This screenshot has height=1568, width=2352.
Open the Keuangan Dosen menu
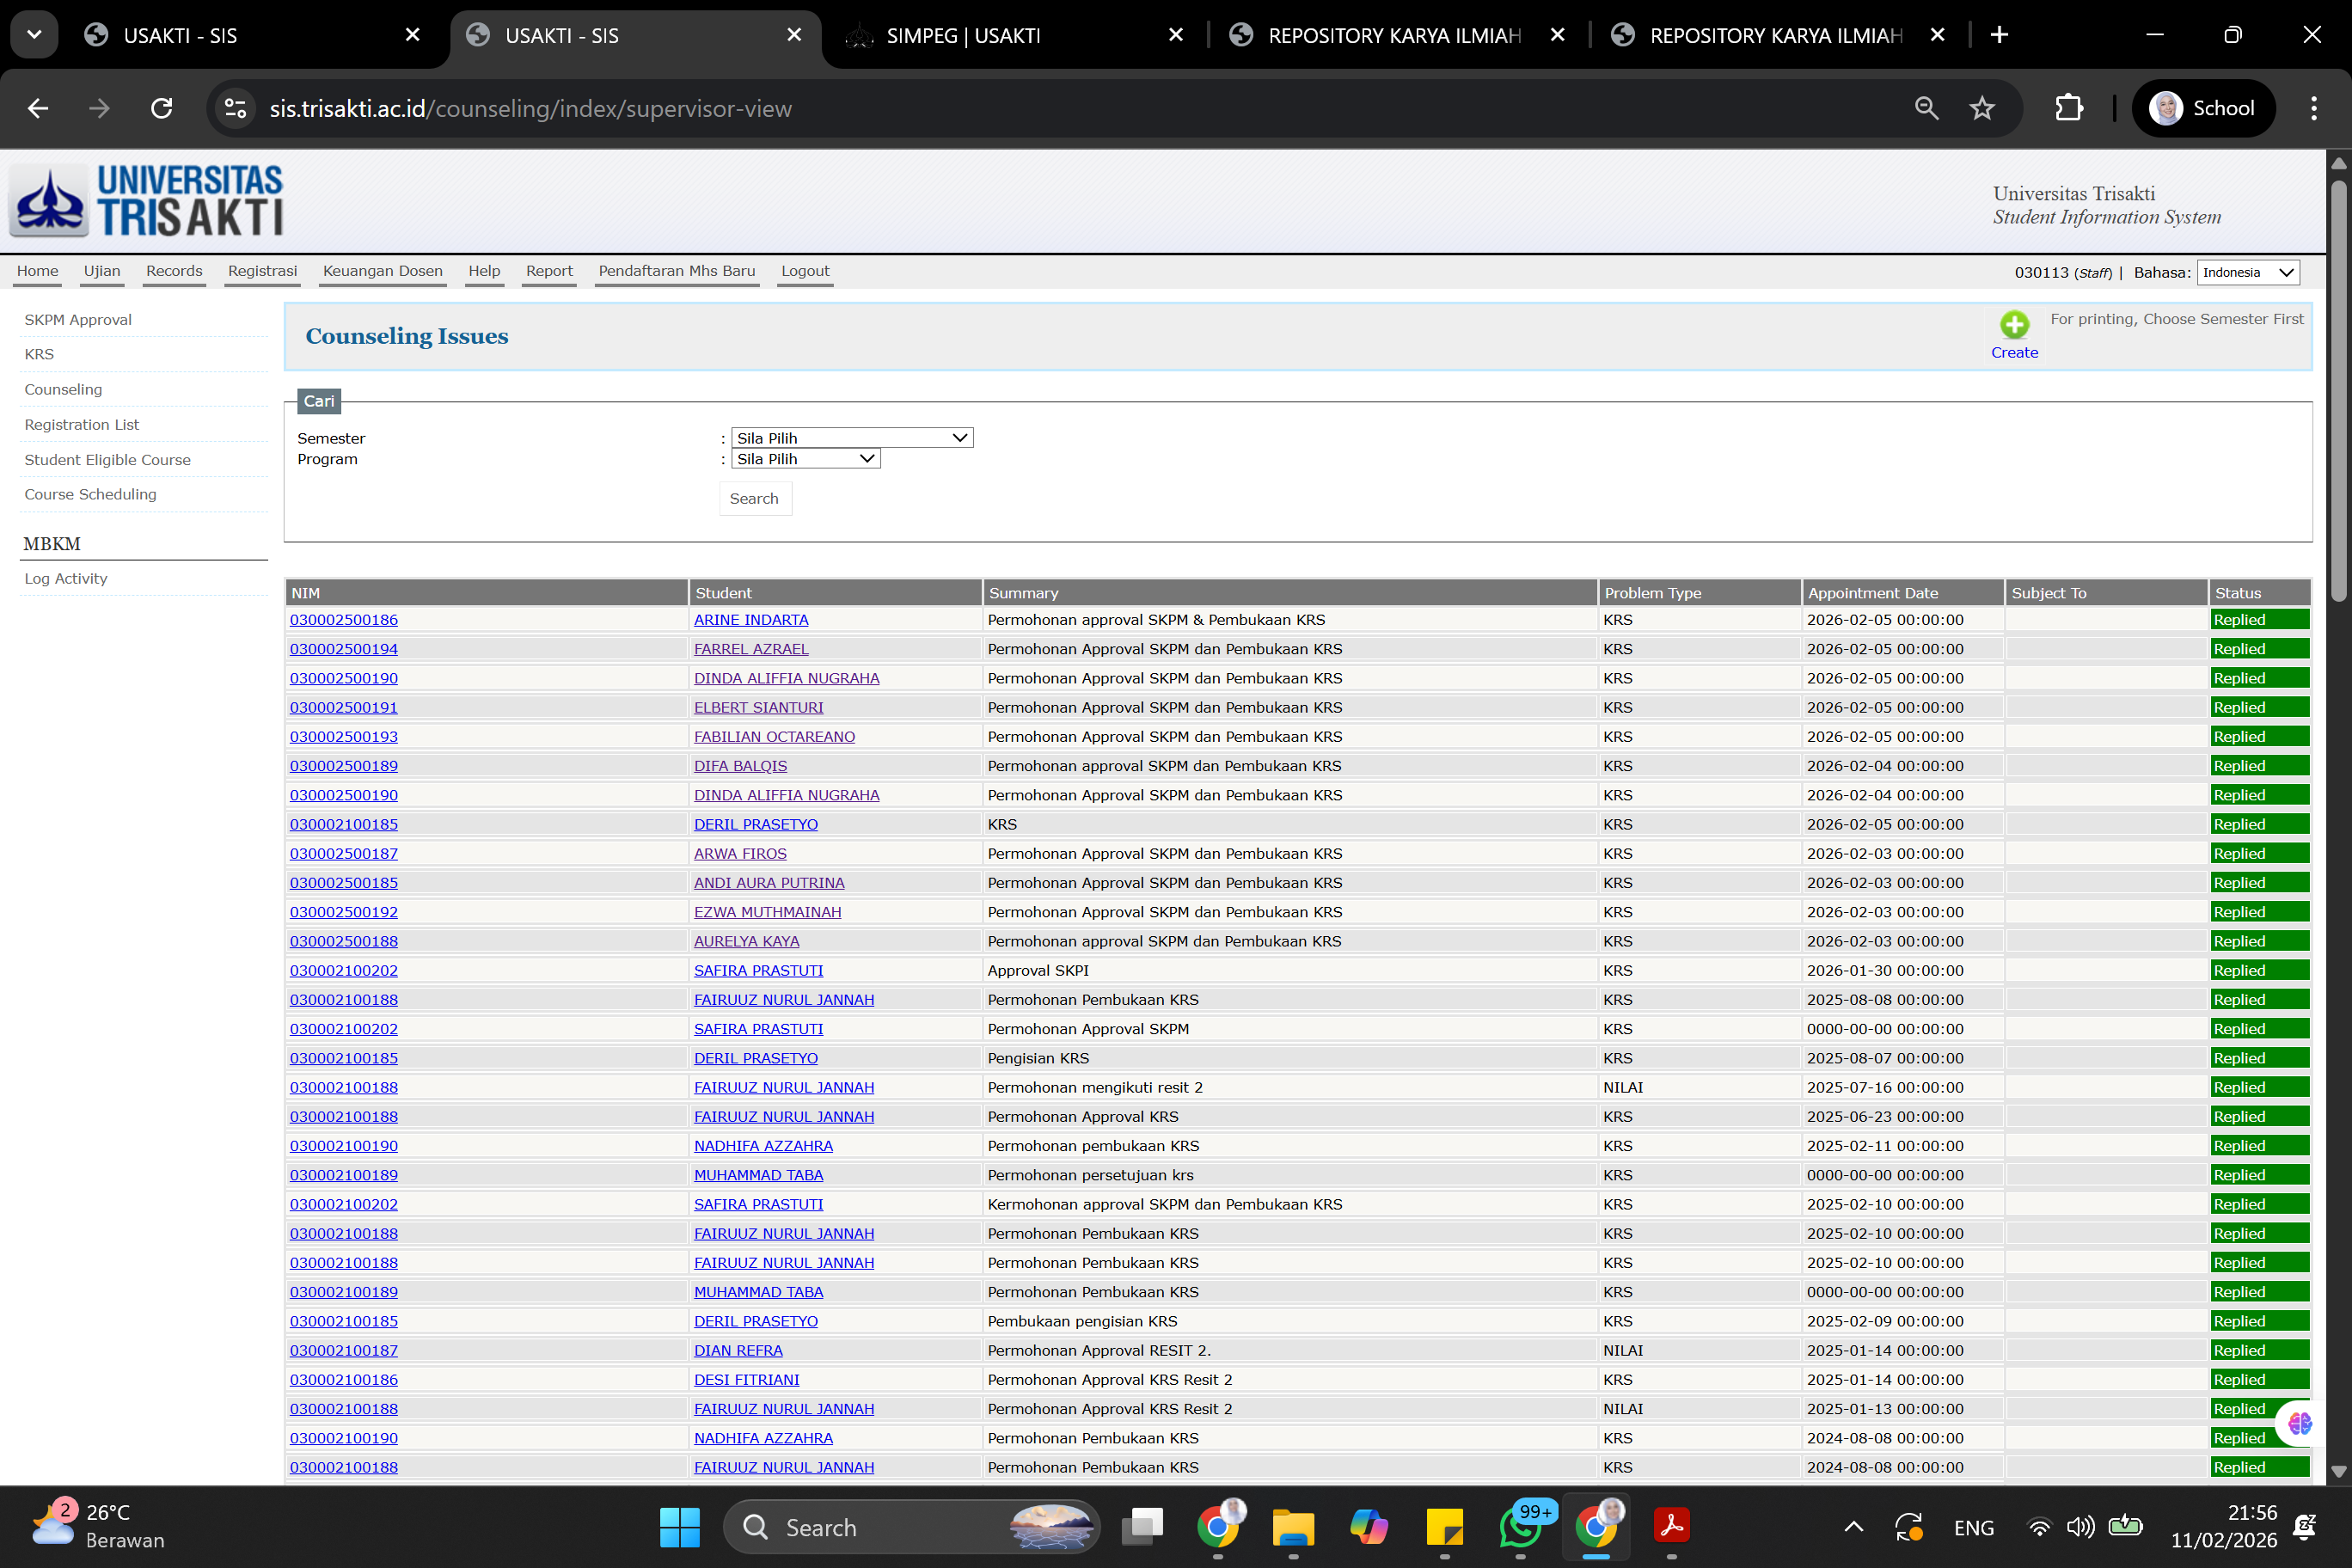(382, 271)
